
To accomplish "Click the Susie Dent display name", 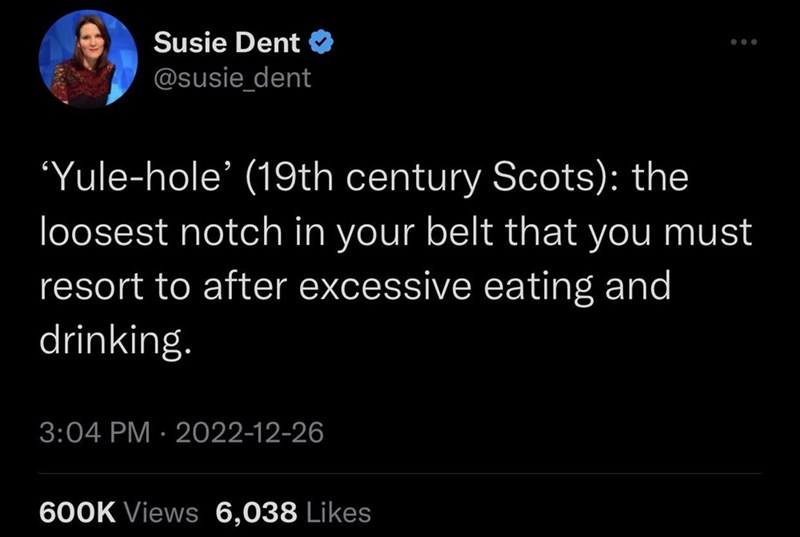I will pos(227,43).
